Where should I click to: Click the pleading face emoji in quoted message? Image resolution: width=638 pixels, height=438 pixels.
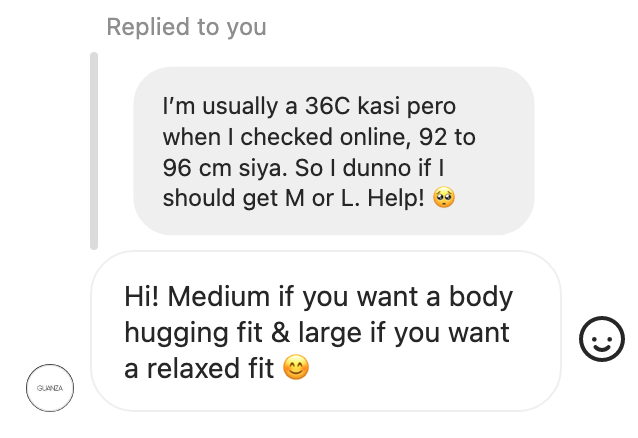pos(444,198)
